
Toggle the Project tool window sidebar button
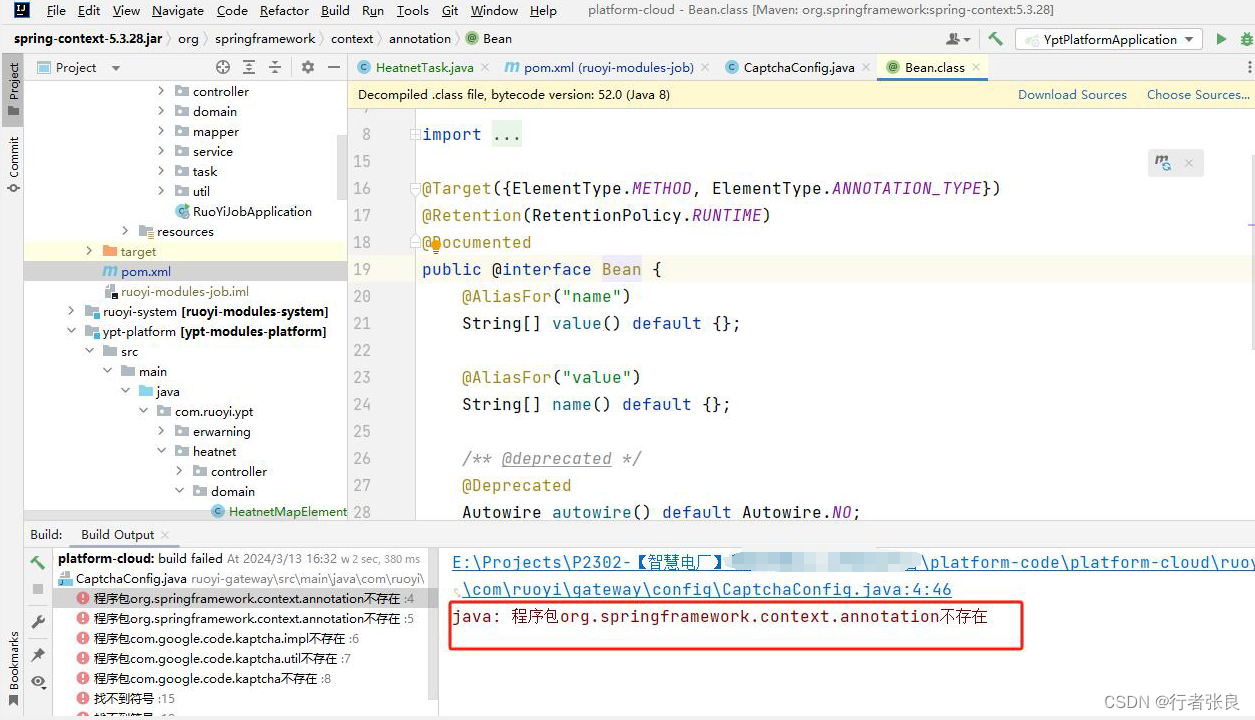[13, 86]
